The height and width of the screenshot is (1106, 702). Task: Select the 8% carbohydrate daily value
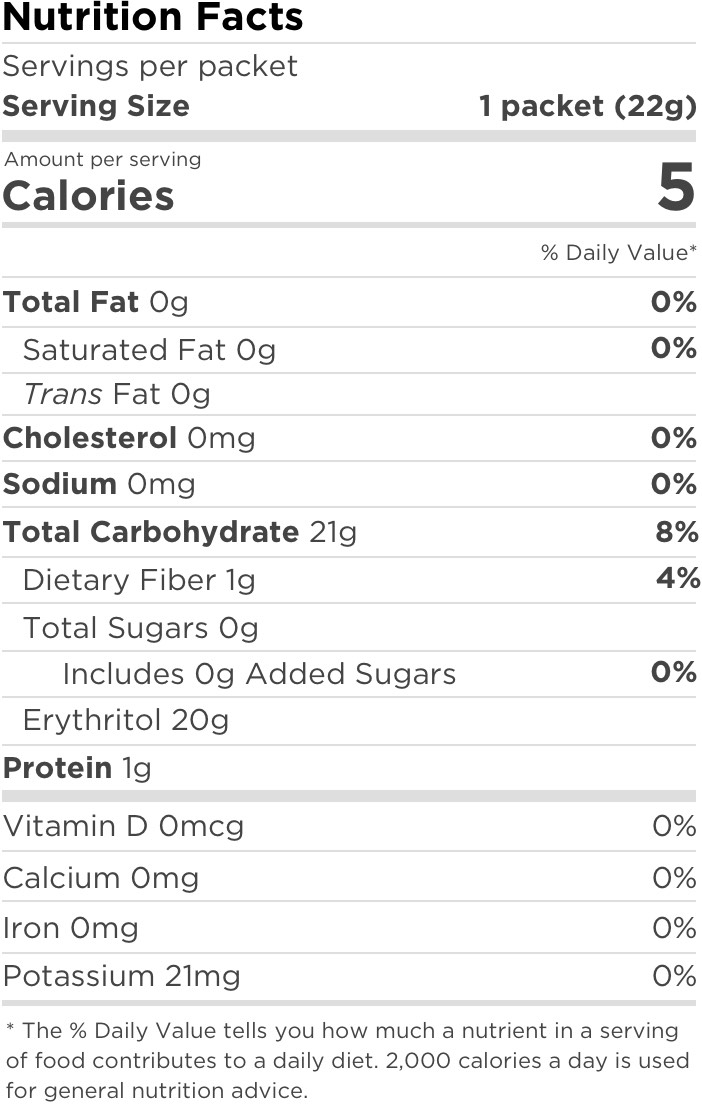(x=676, y=532)
